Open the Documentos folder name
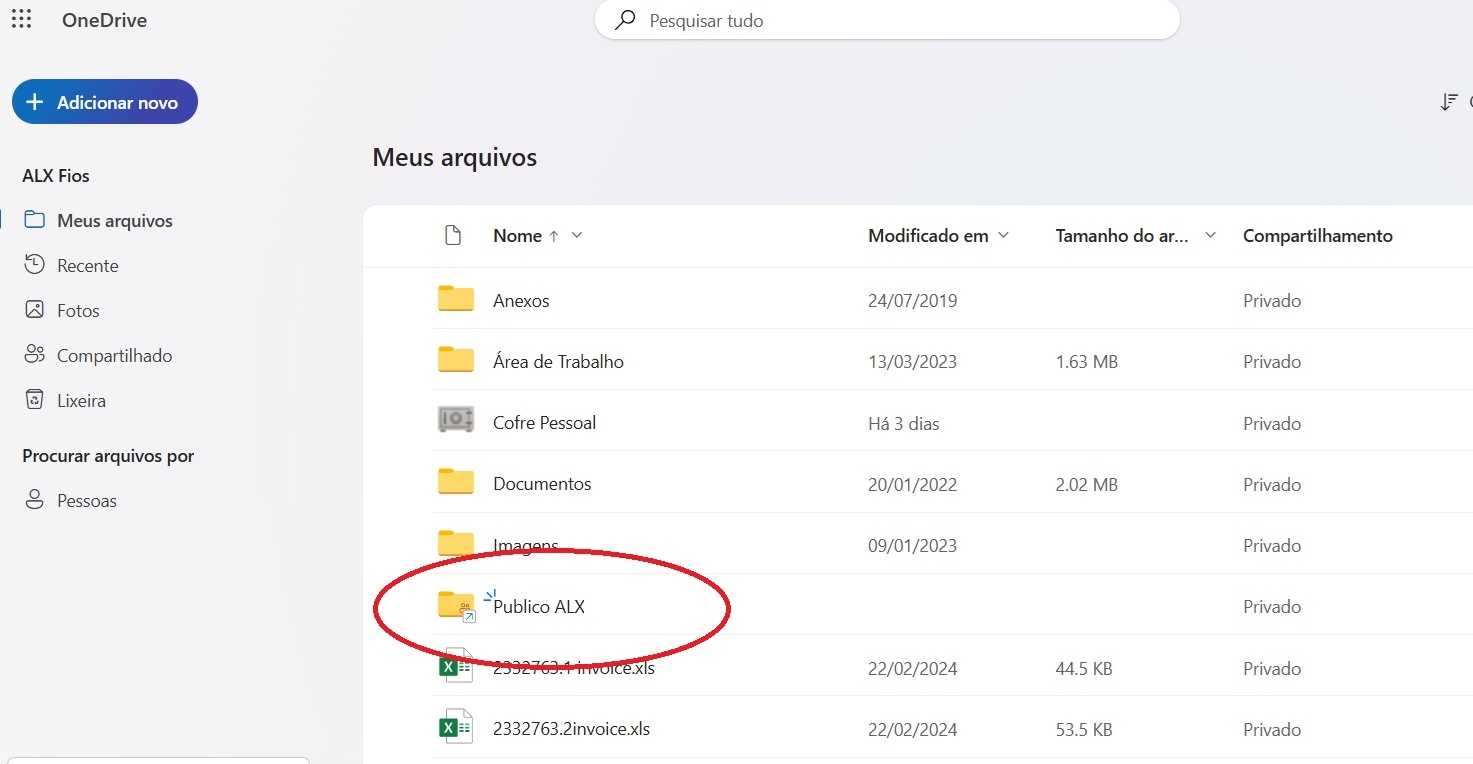The width and height of the screenshot is (1473, 764). [542, 484]
